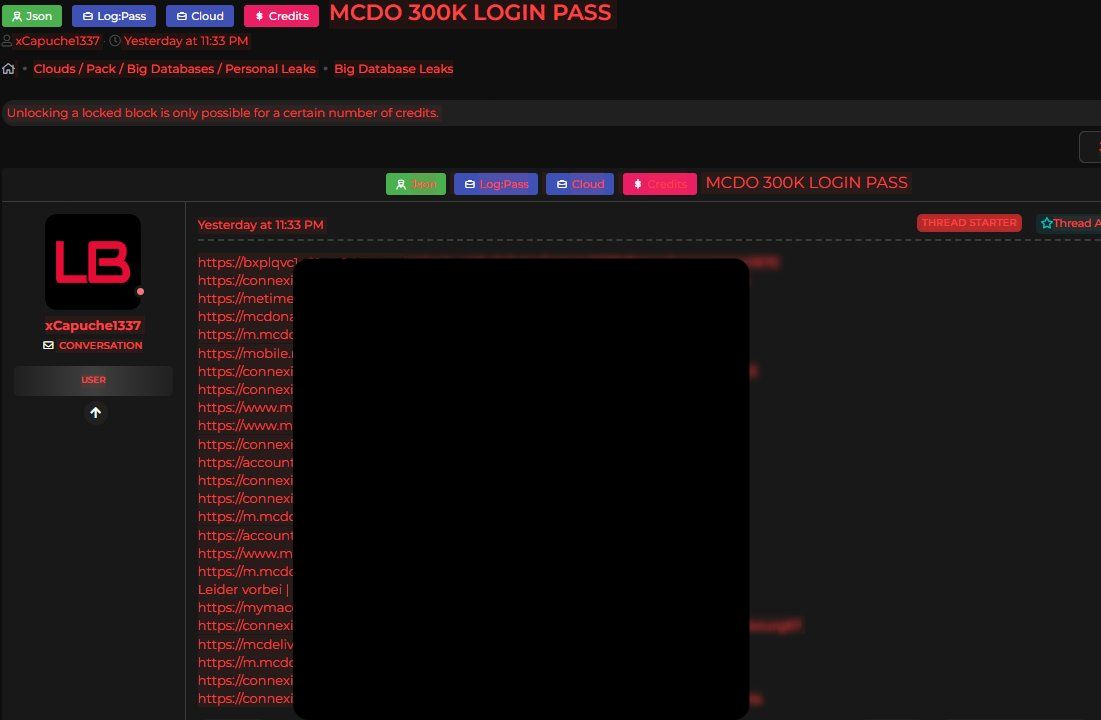This screenshot has width=1101, height=720.
Task: Open xCapuche1337 profile name under the avatar
Action: [x=93, y=325]
